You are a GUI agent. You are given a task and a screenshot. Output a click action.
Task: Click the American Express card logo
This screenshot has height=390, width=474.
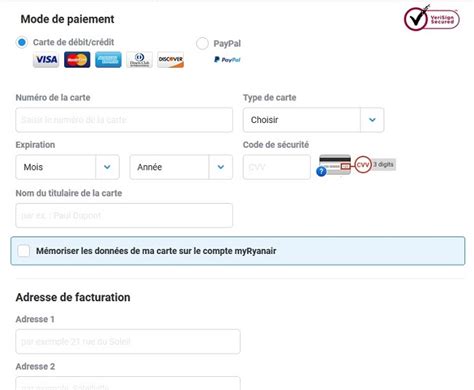pos(108,60)
